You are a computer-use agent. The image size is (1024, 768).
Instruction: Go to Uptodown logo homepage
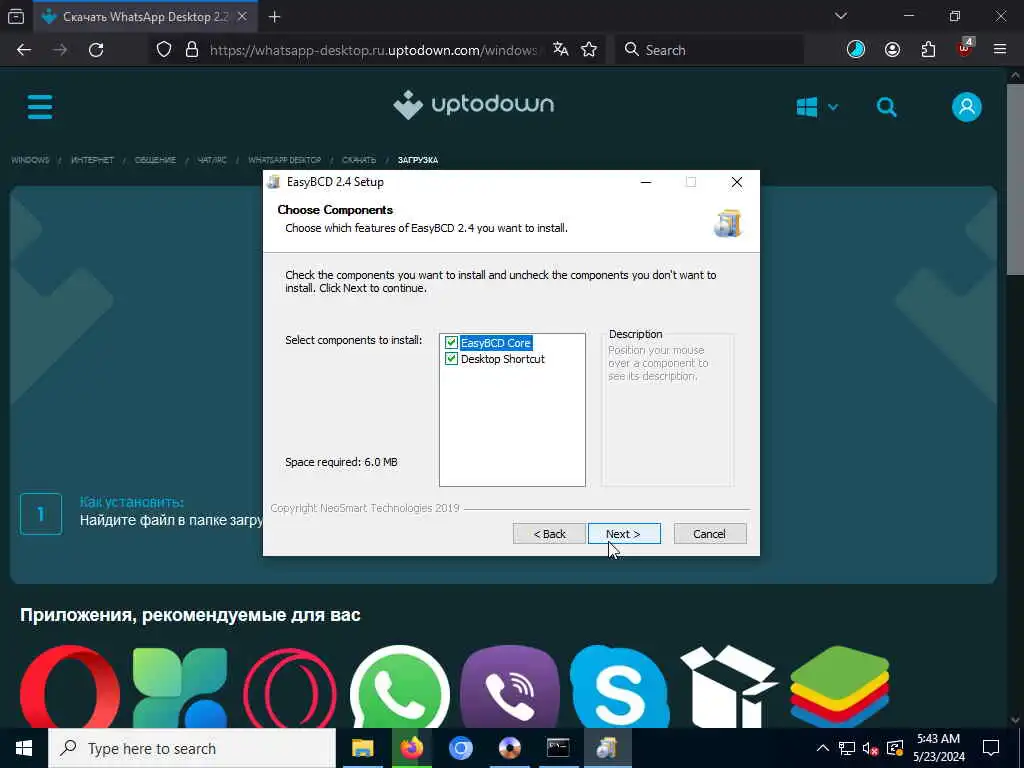[473, 104]
